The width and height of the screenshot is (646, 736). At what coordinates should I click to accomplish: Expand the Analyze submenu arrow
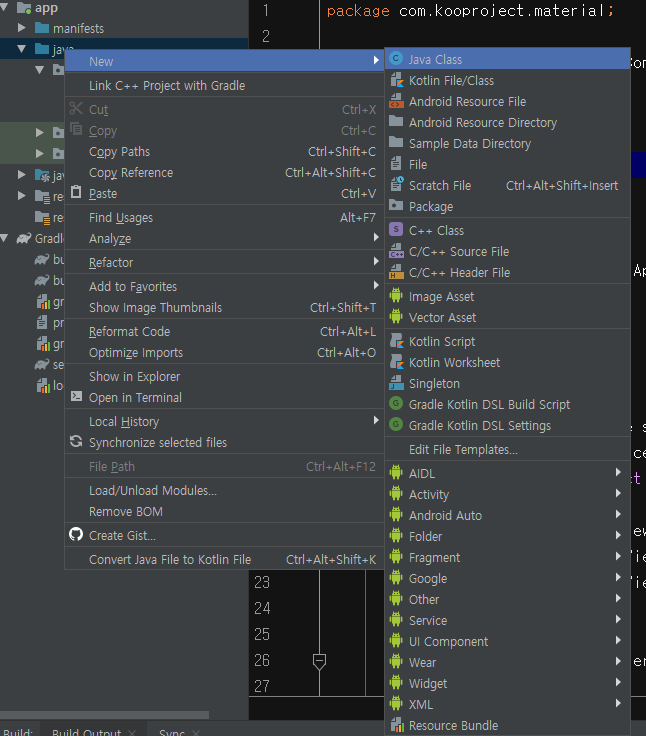click(376, 238)
